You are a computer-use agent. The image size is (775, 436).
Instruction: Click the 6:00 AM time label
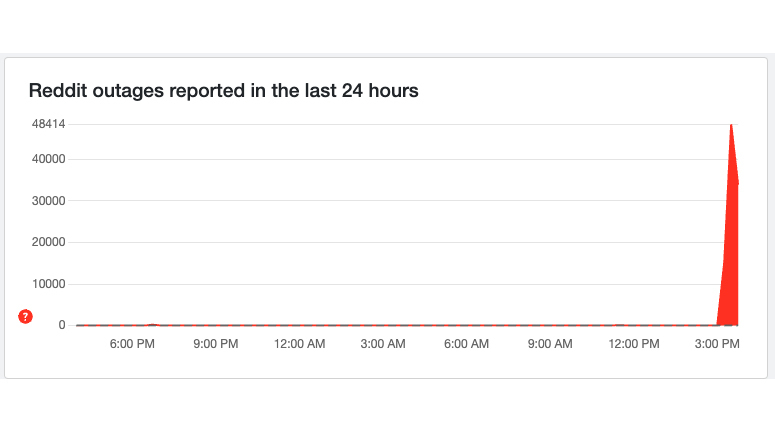pos(467,344)
